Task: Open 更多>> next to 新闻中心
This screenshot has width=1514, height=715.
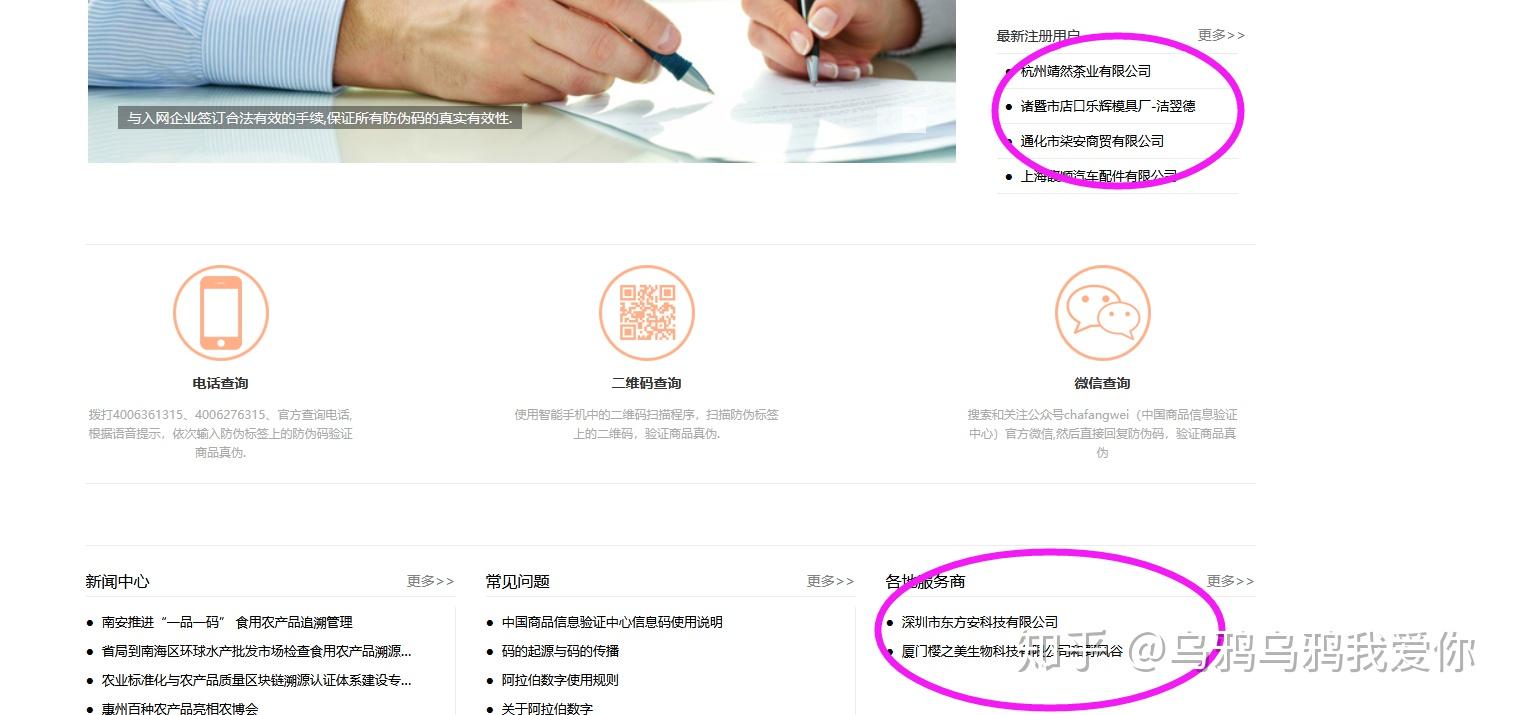Action: pyautogui.click(x=430, y=581)
